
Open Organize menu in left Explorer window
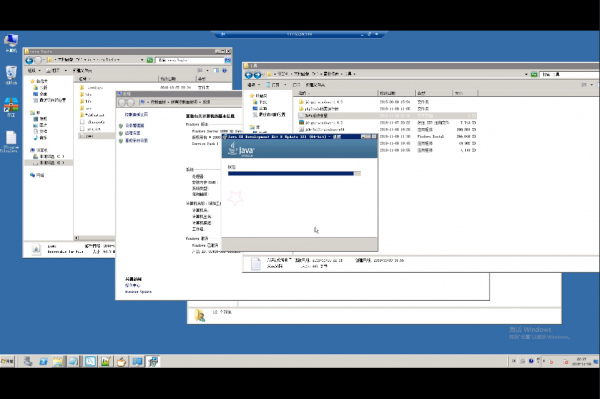(x=34, y=70)
